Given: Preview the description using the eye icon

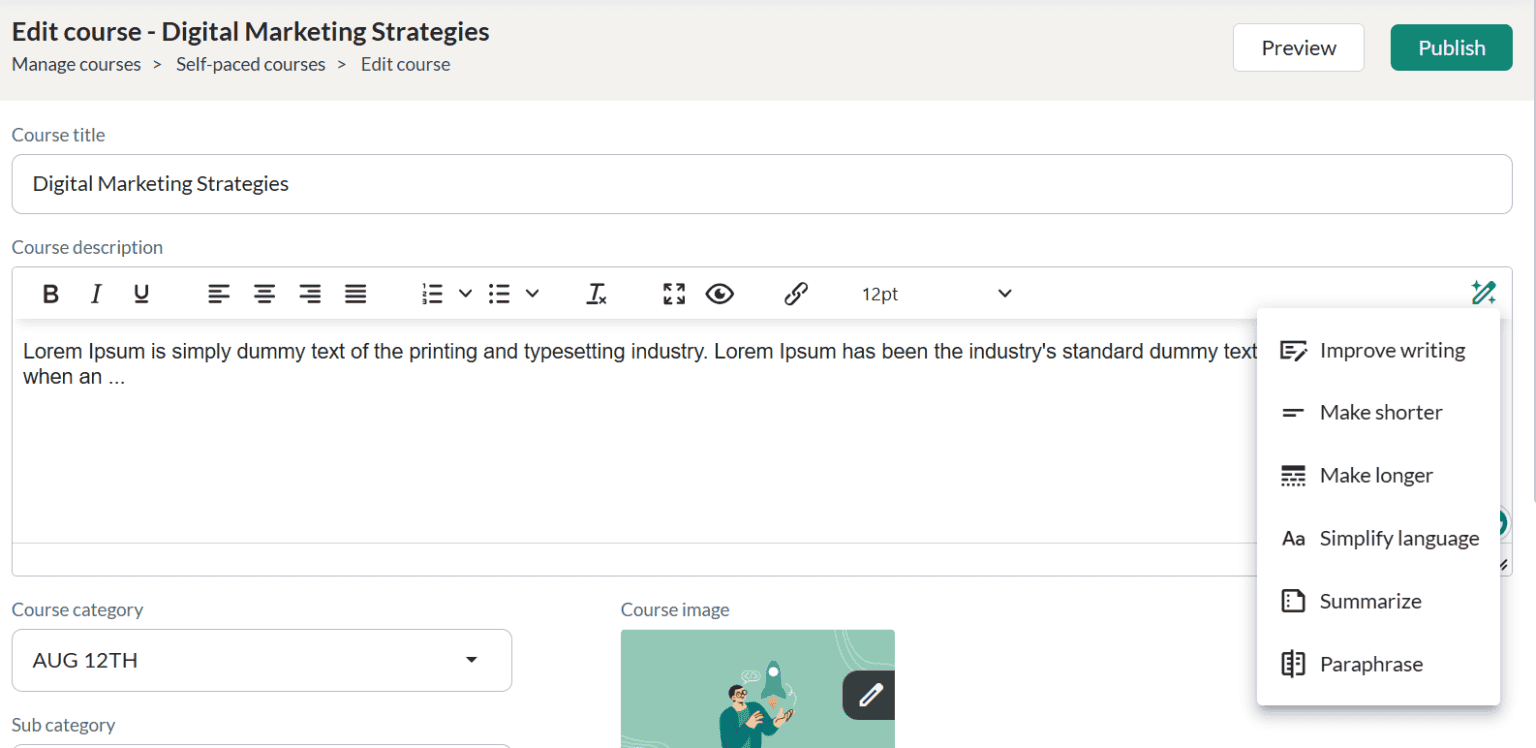Looking at the screenshot, I should [720, 293].
